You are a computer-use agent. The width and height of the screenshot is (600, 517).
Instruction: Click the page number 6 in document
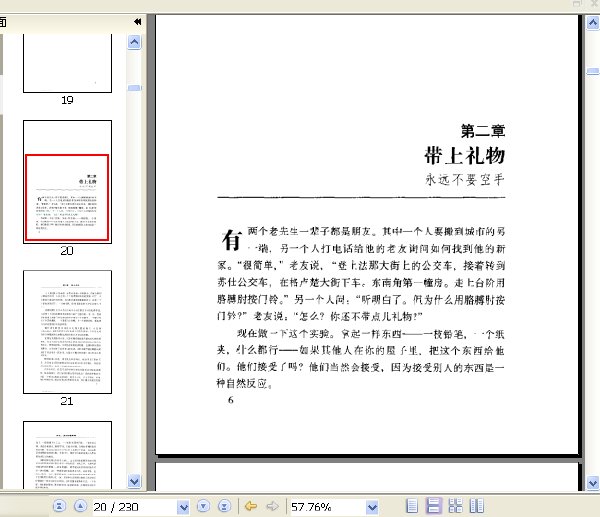(x=230, y=400)
